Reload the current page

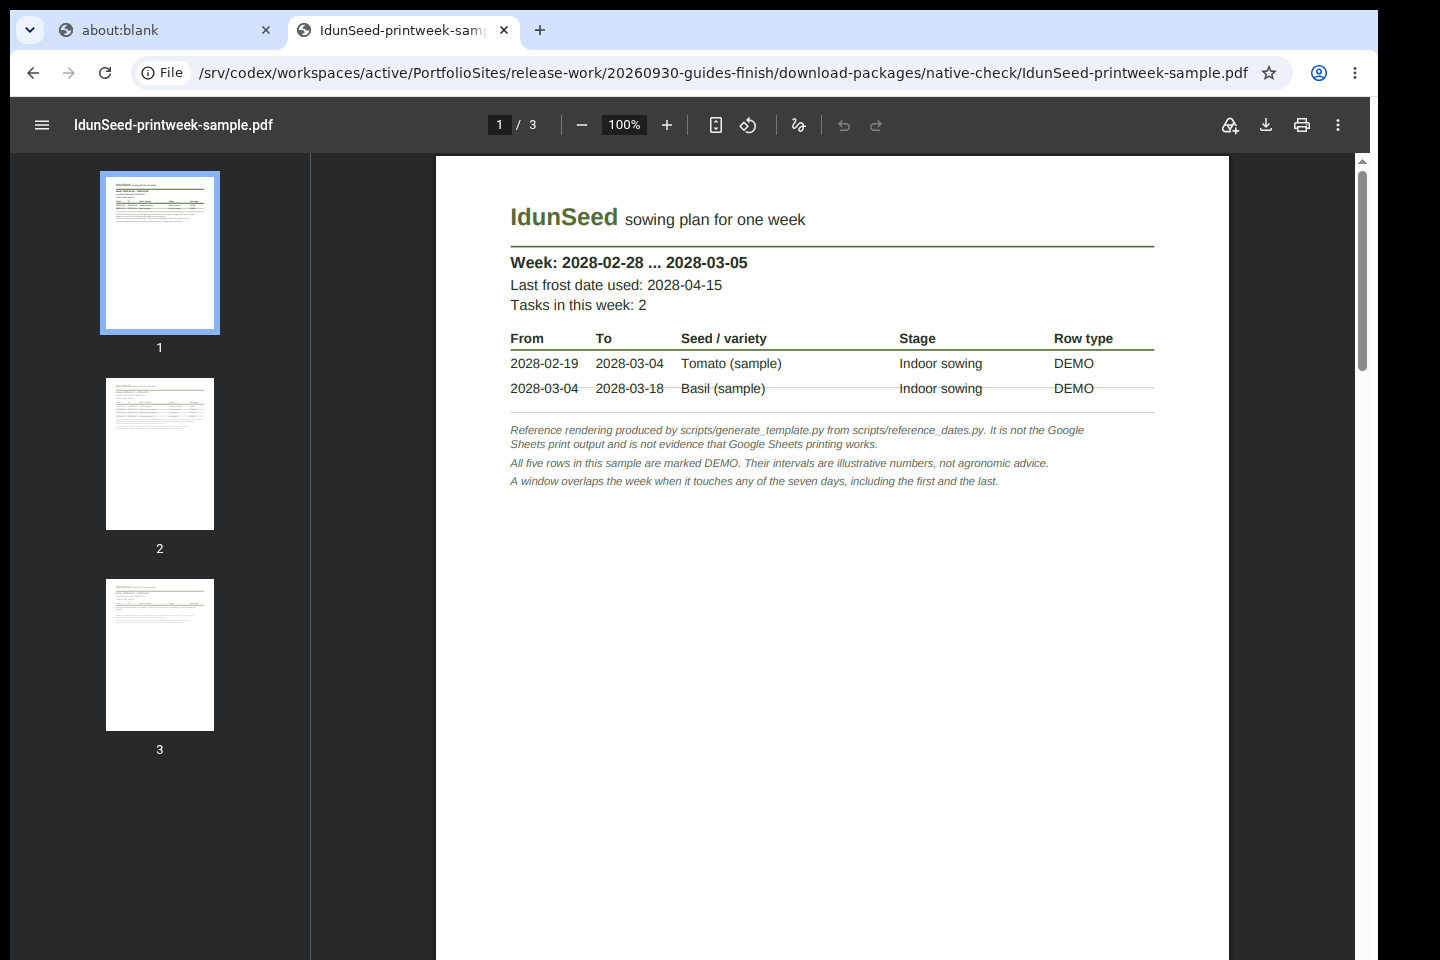pyautogui.click(x=105, y=73)
